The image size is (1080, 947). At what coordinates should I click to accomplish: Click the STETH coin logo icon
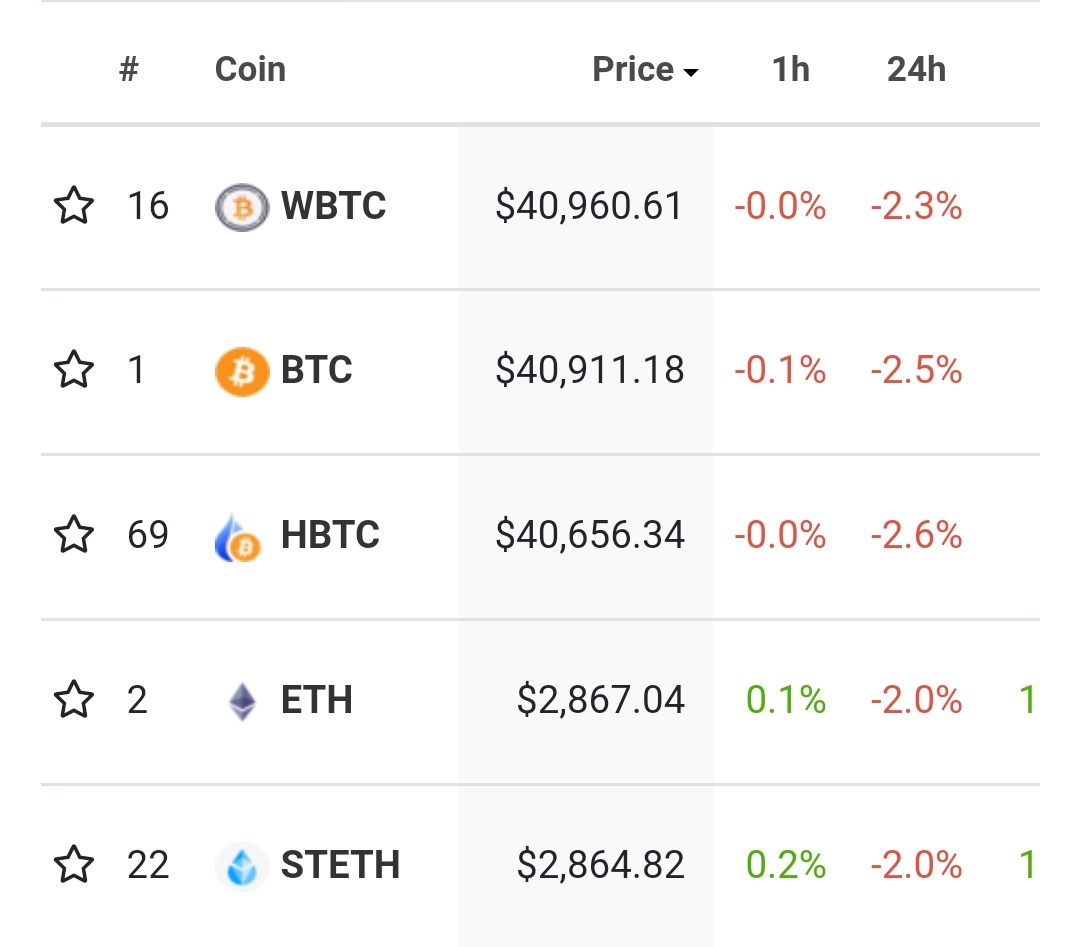coord(242,865)
